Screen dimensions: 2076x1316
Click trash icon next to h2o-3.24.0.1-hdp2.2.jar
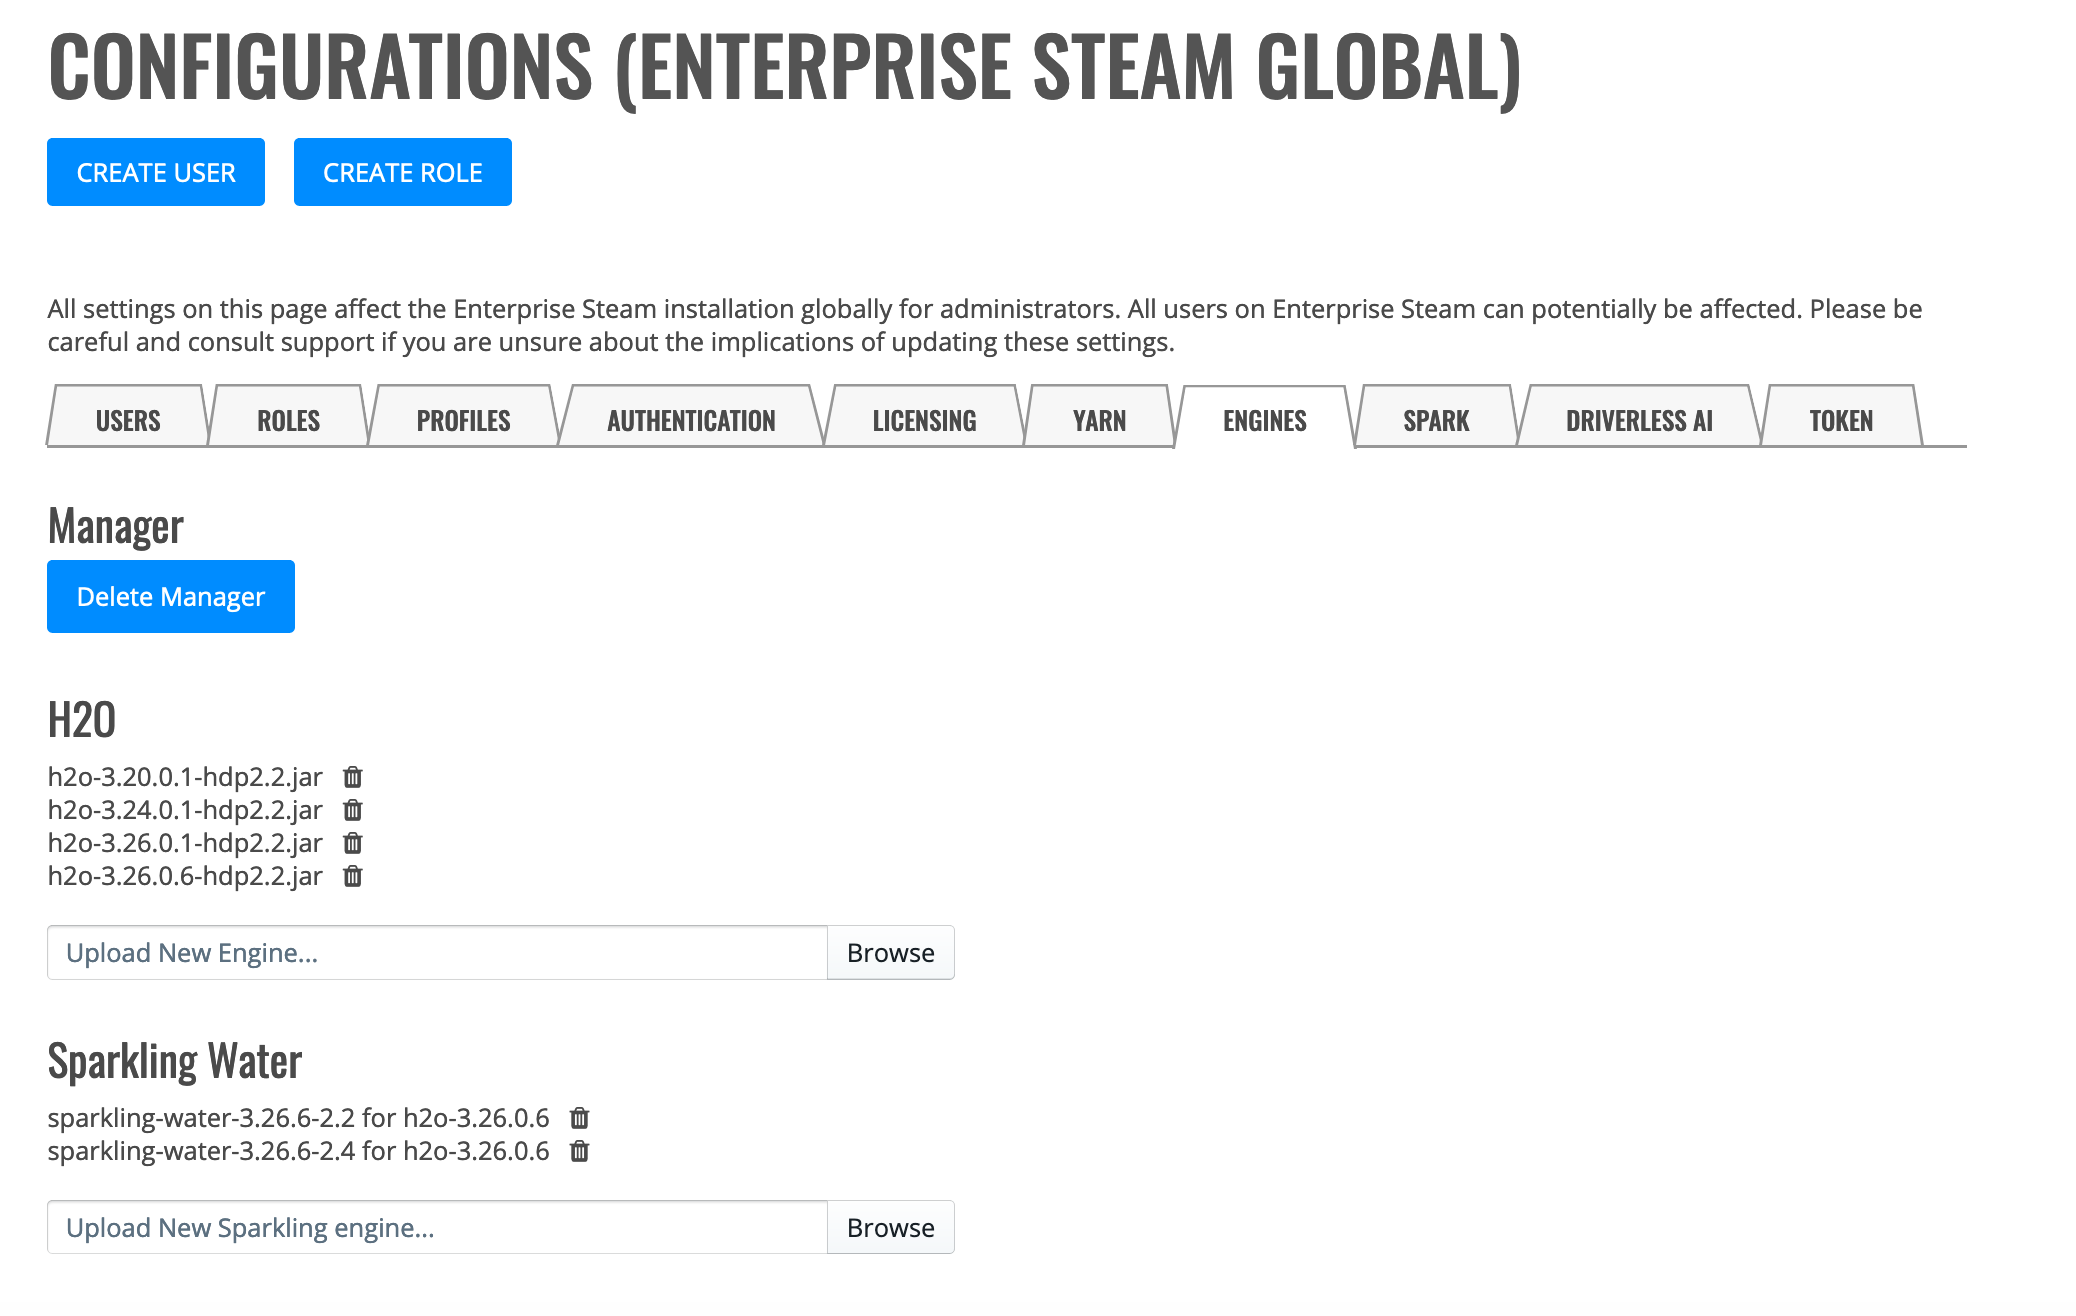(x=353, y=810)
